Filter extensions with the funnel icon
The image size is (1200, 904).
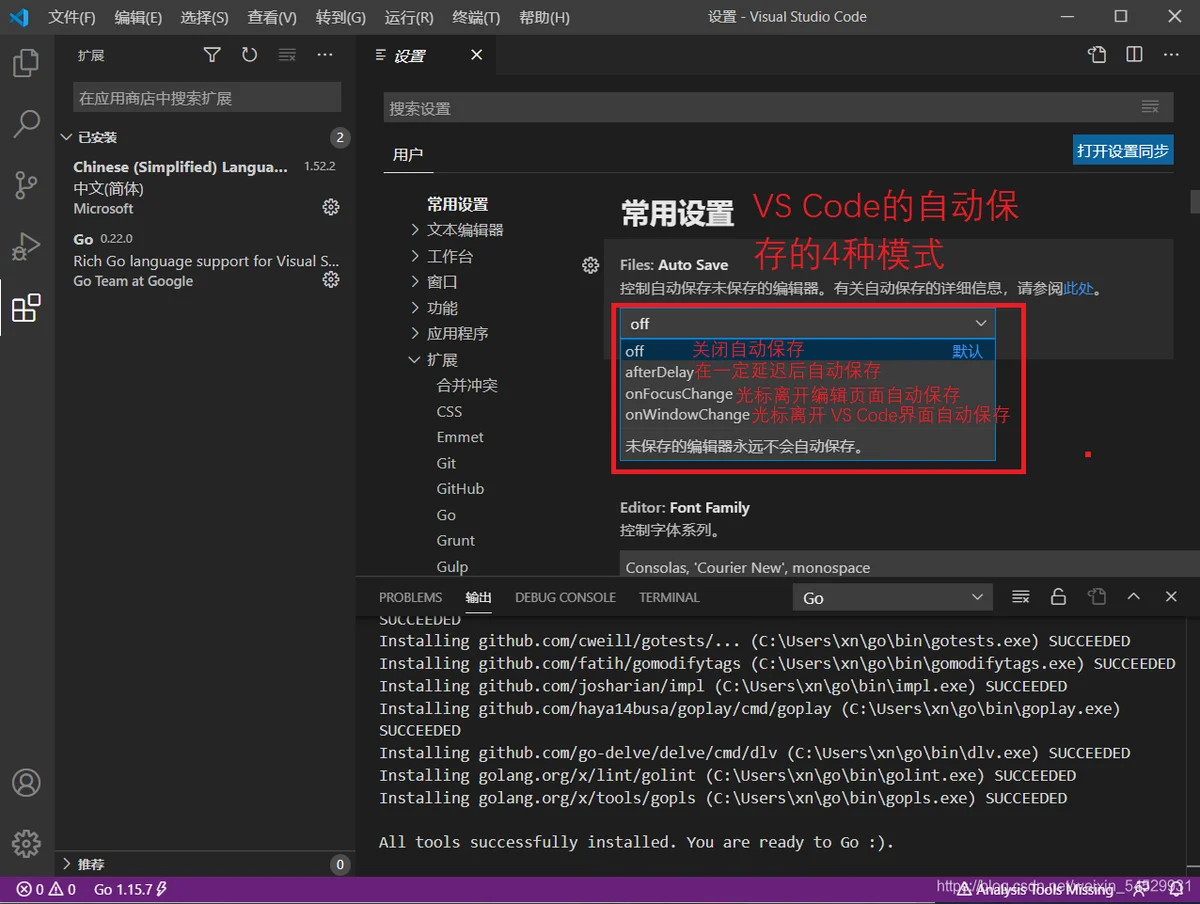click(212, 55)
